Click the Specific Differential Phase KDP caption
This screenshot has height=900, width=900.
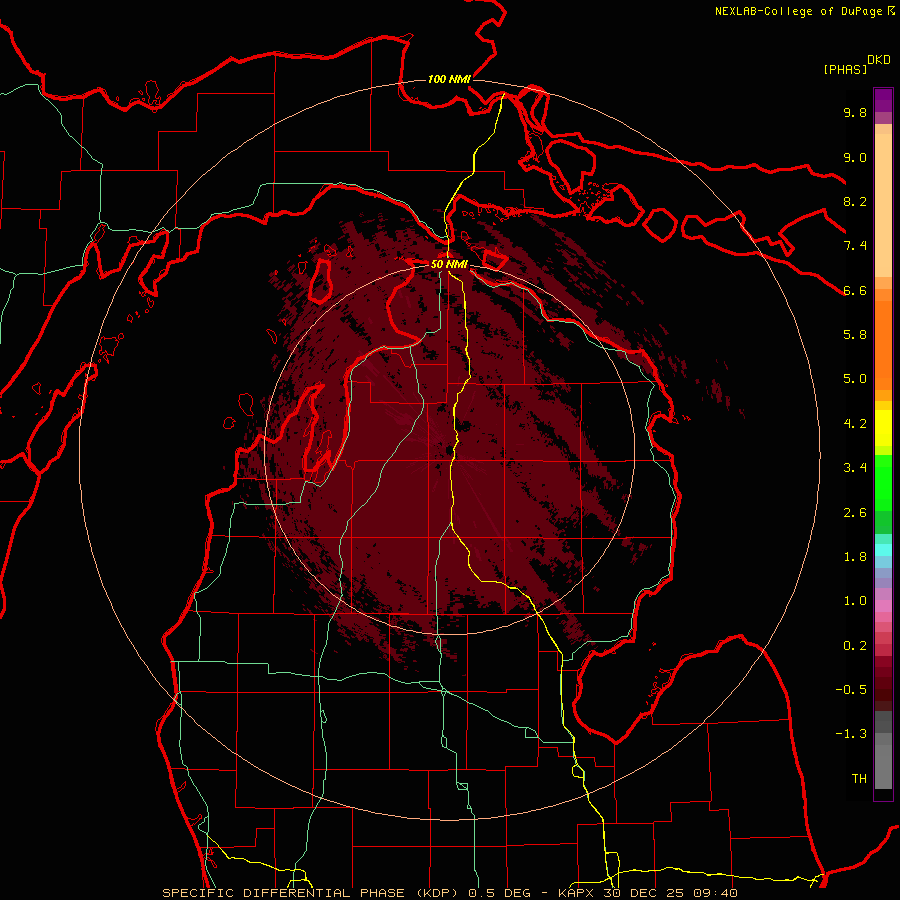(450, 893)
